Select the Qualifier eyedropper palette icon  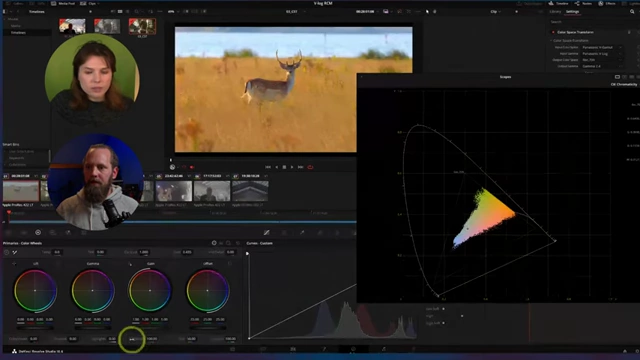pyautogui.click(x=302, y=232)
